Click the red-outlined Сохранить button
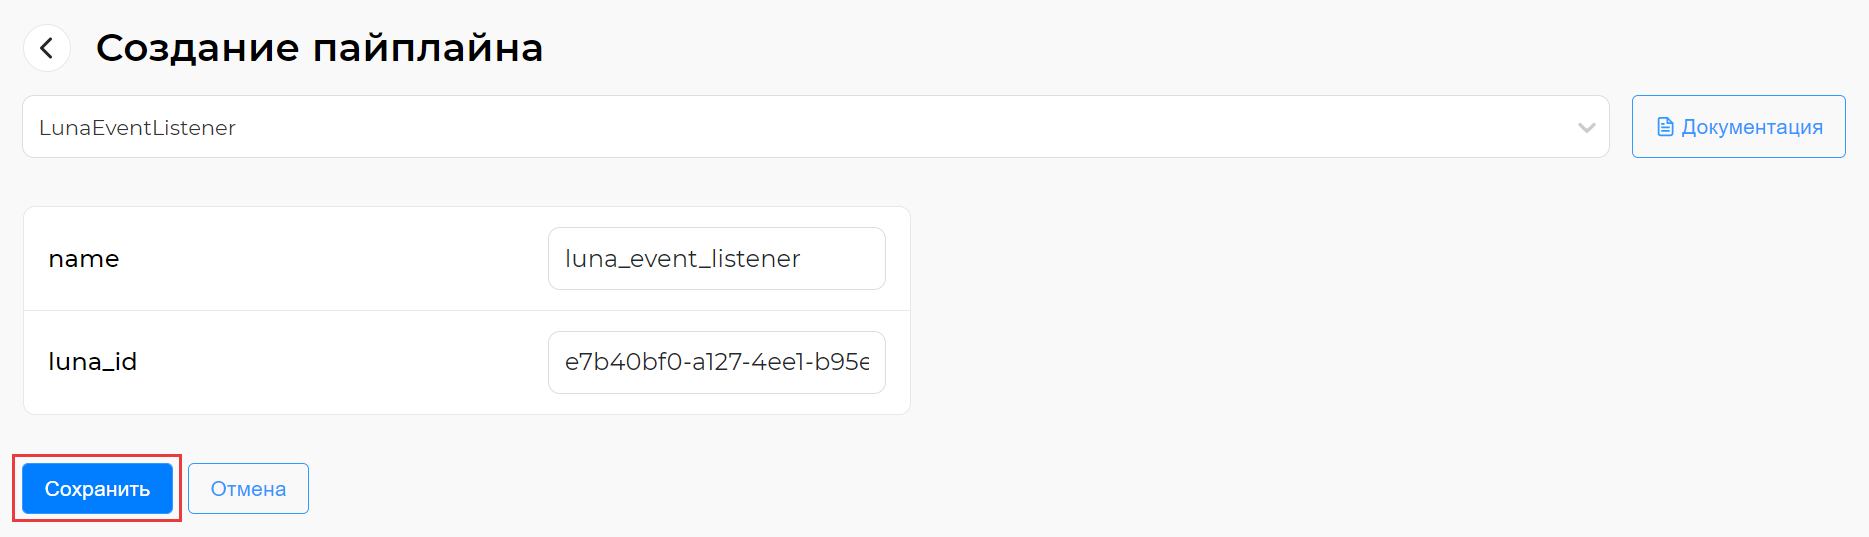 (97, 489)
